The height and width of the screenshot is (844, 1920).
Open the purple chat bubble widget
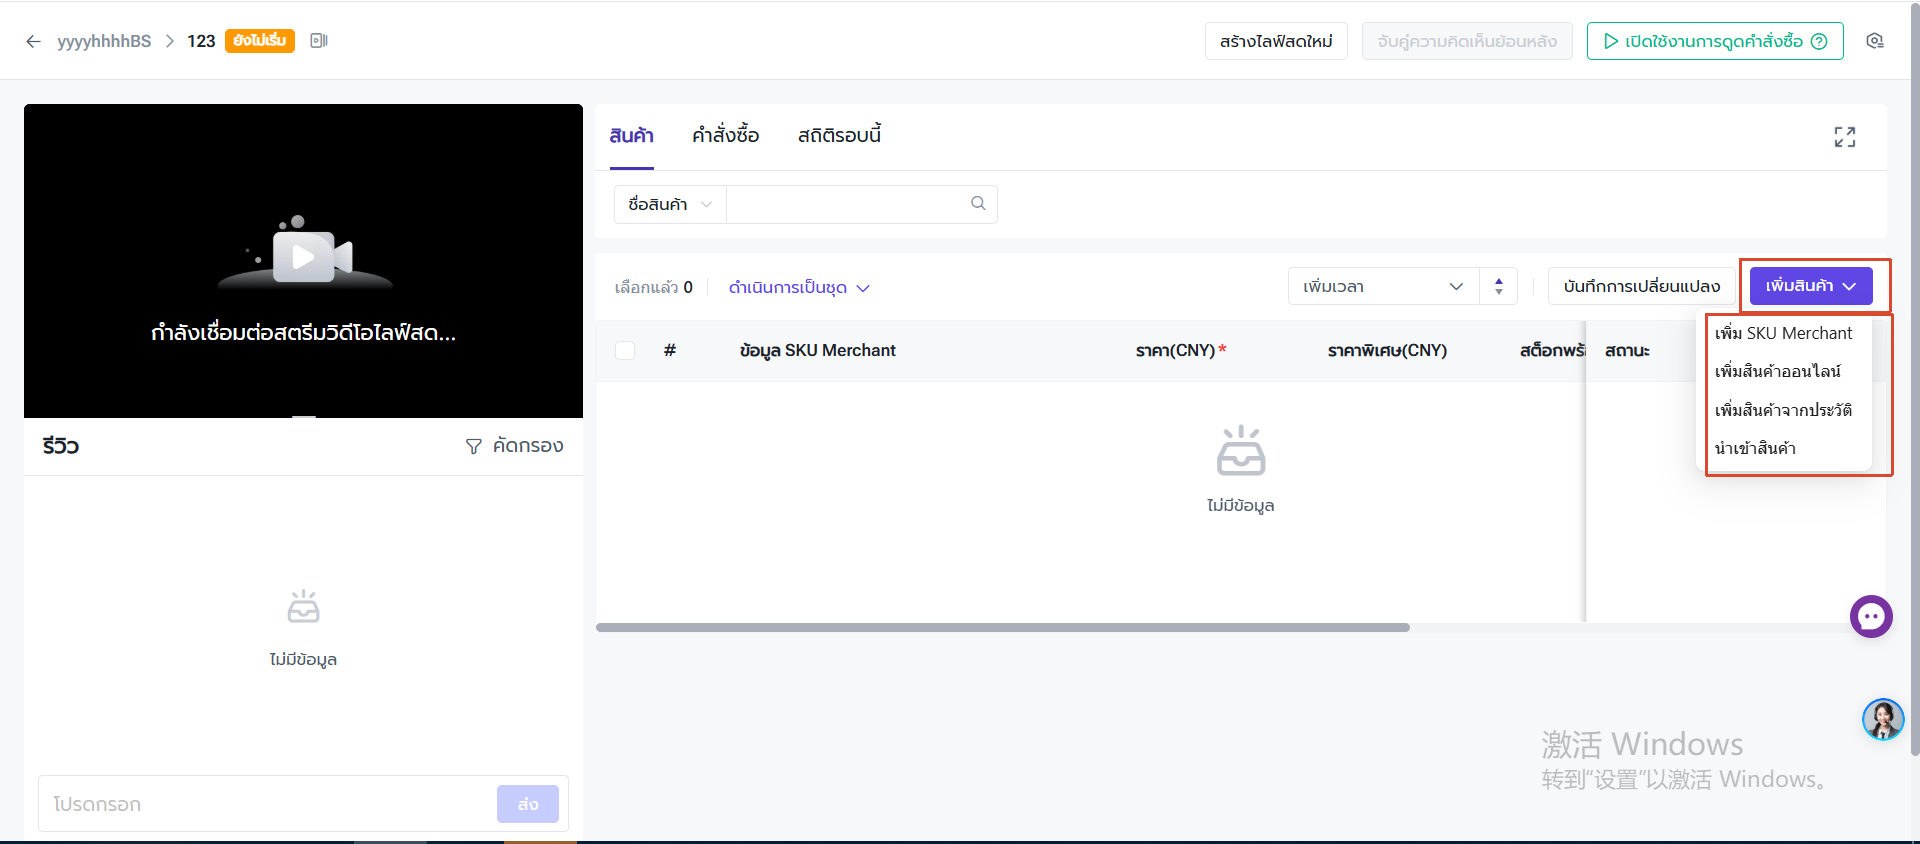click(1871, 617)
